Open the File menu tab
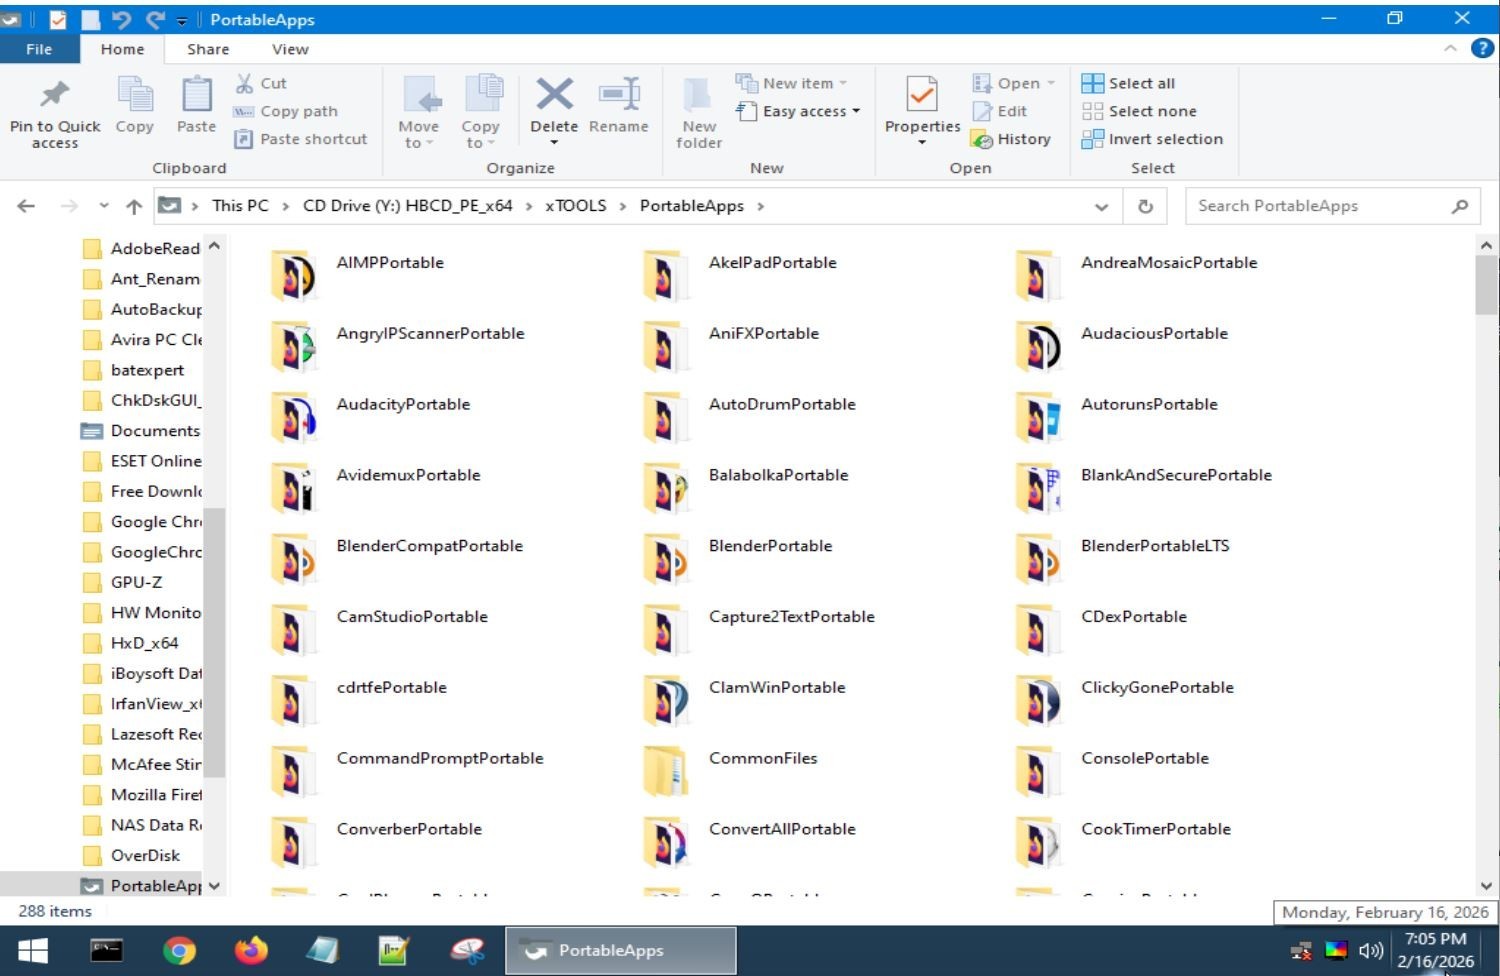The width and height of the screenshot is (1500, 976). (39, 49)
